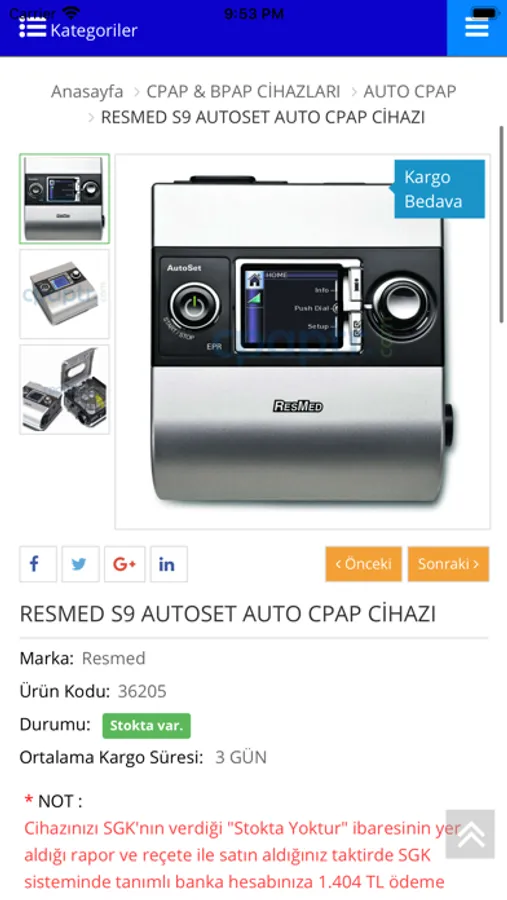Open the hamburger menu in the blue corner
507x900 pixels.
tap(477, 28)
